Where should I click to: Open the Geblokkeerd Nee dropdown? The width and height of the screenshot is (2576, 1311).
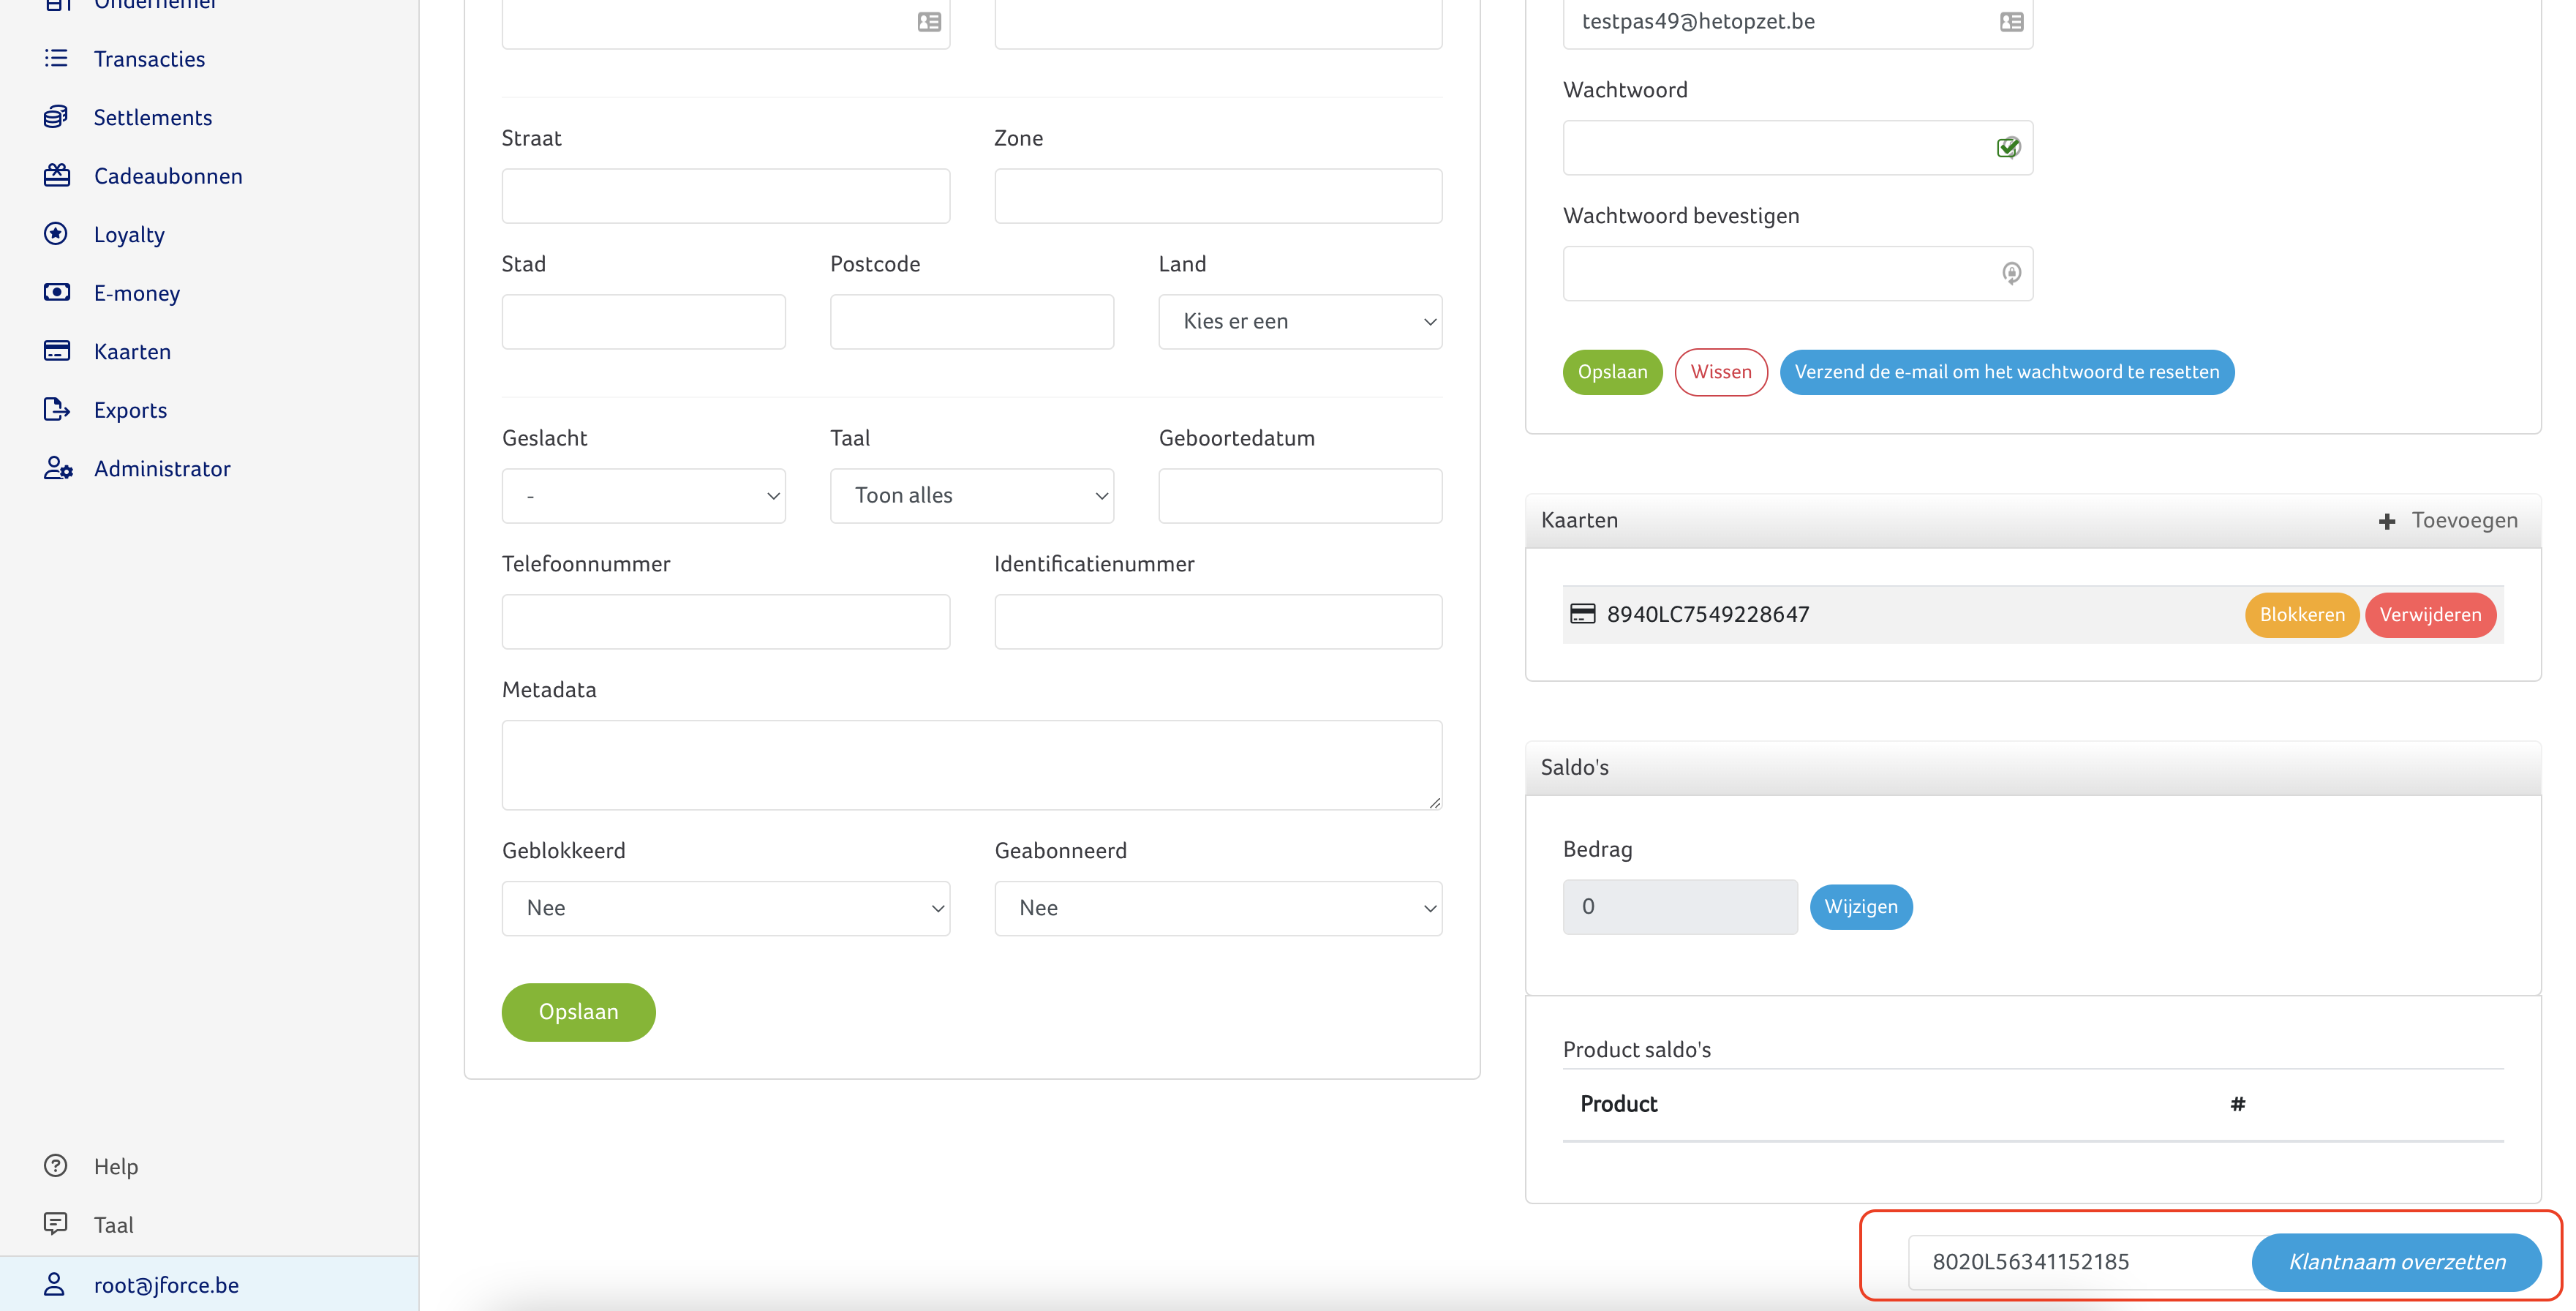tap(725, 908)
